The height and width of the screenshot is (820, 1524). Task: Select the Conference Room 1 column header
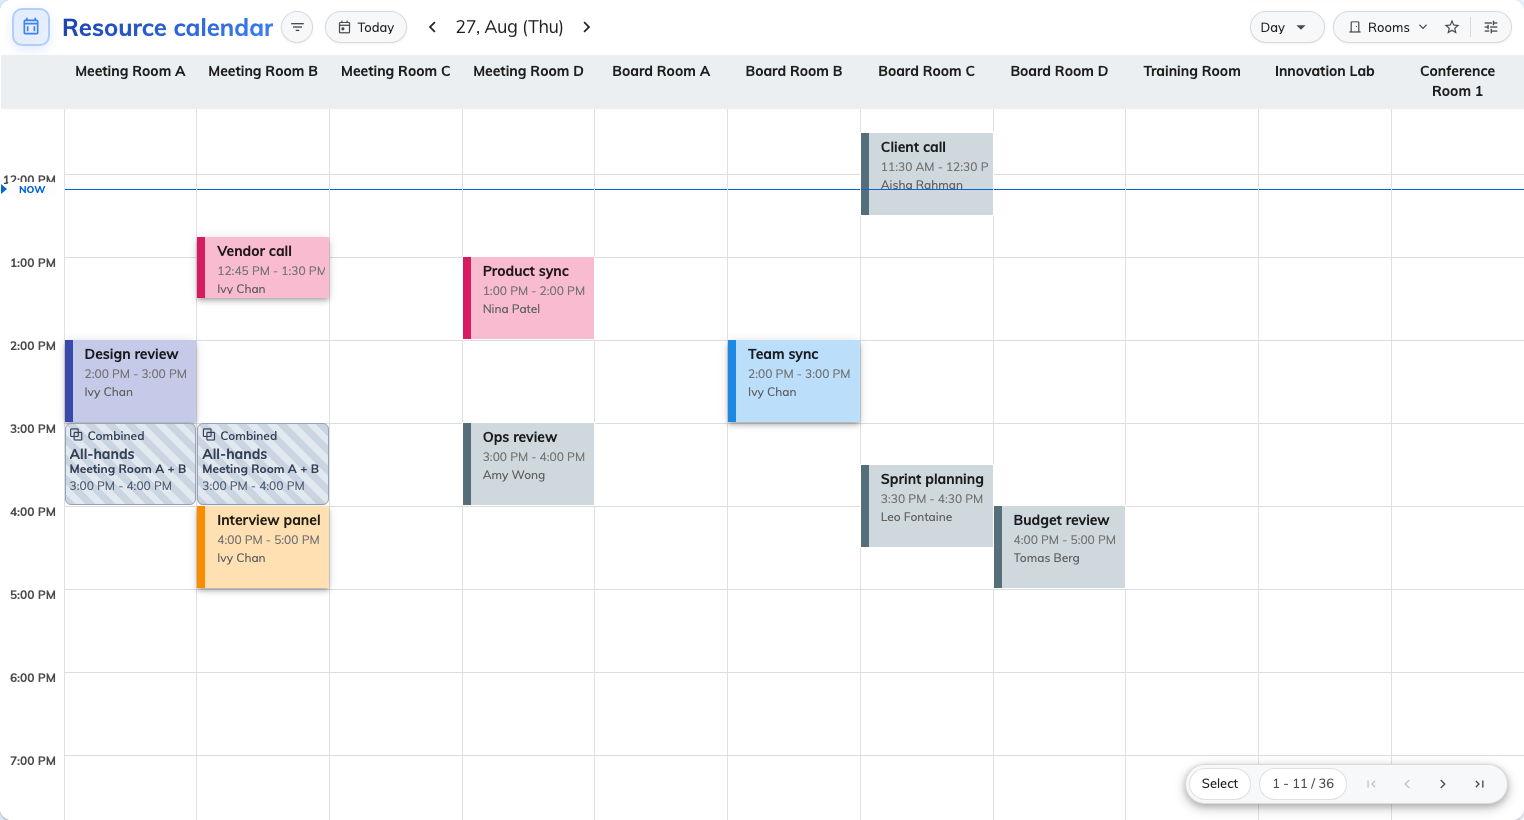(1457, 81)
